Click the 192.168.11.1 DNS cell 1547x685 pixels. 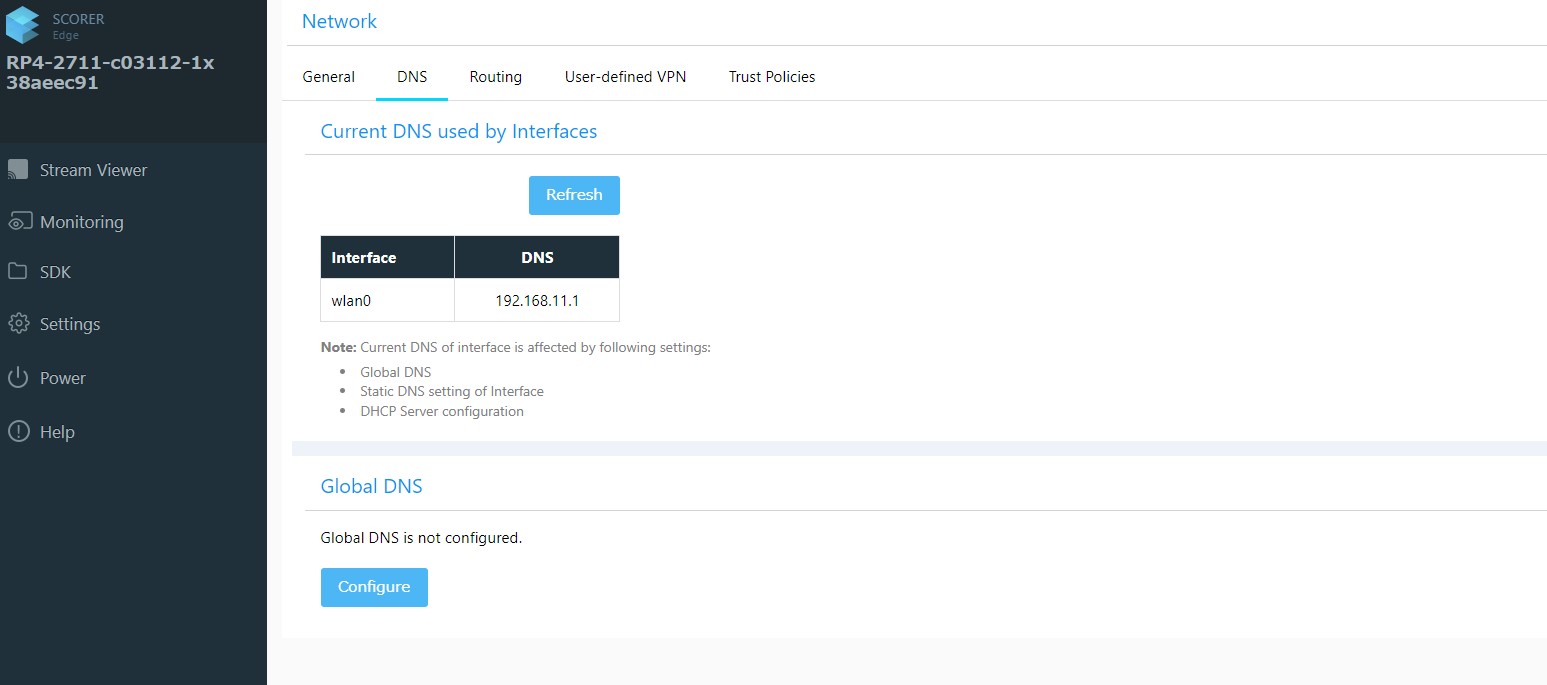[537, 300]
